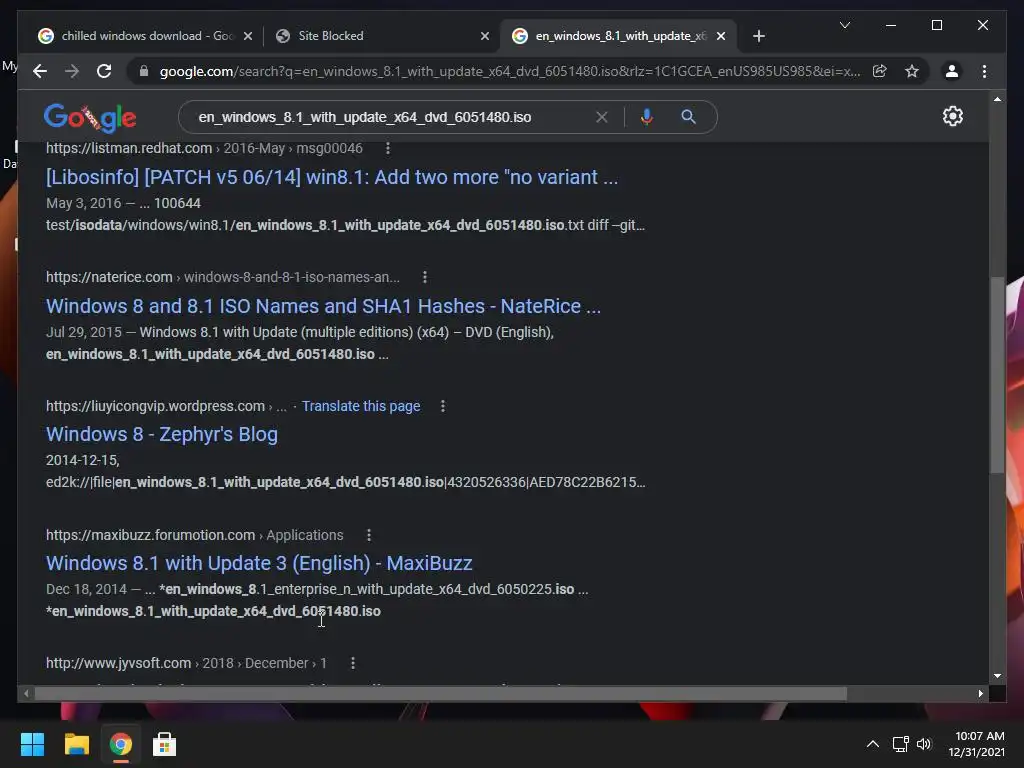Click the scroll up arrow

click(x=997, y=99)
